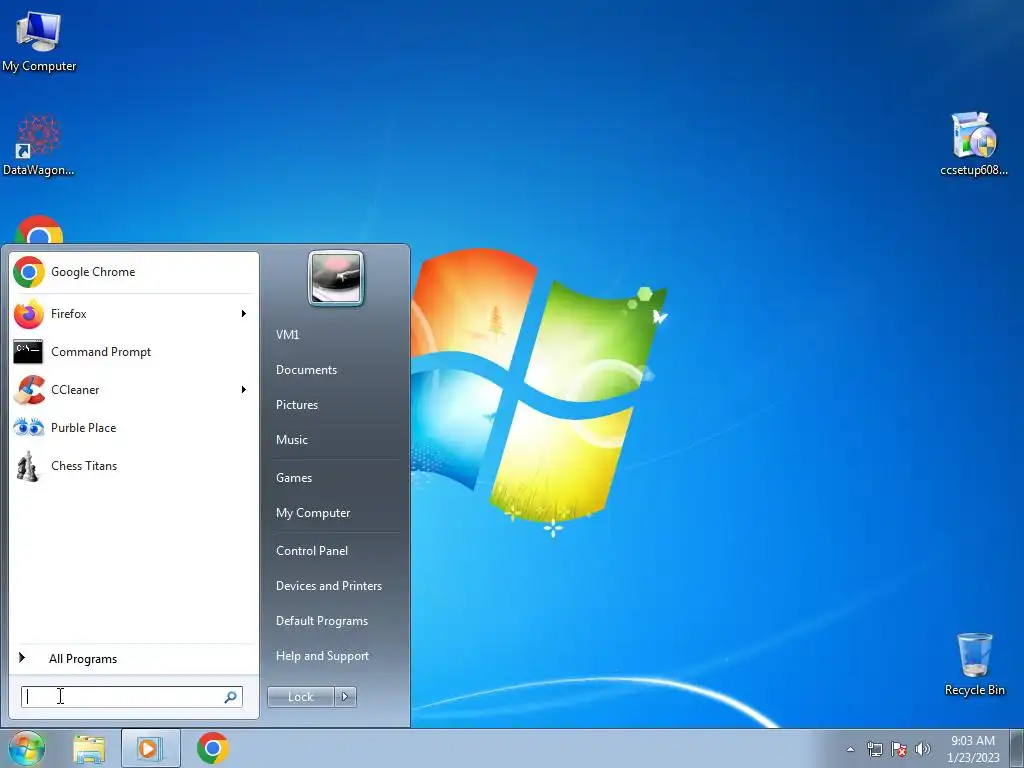This screenshot has height=768, width=1024.
Task: Click the search programs and files box
Action: (x=131, y=697)
